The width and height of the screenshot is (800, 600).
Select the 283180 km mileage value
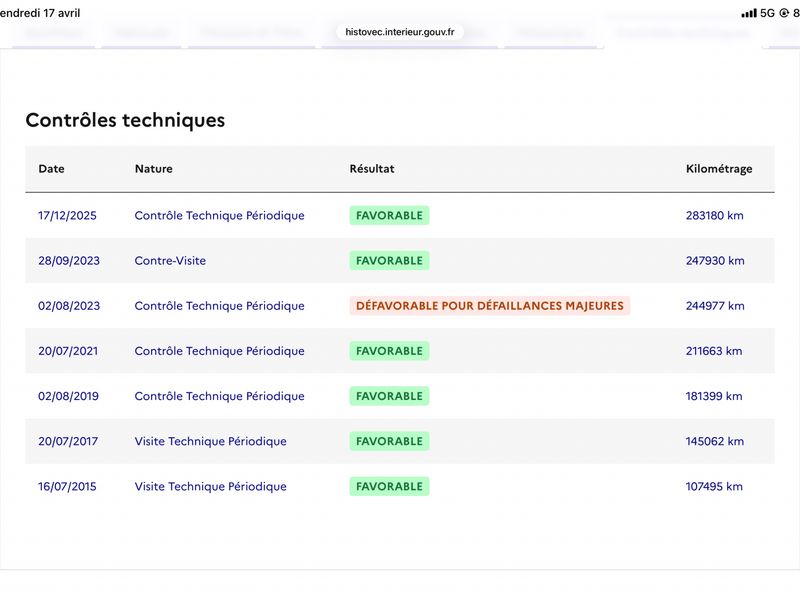pos(714,215)
